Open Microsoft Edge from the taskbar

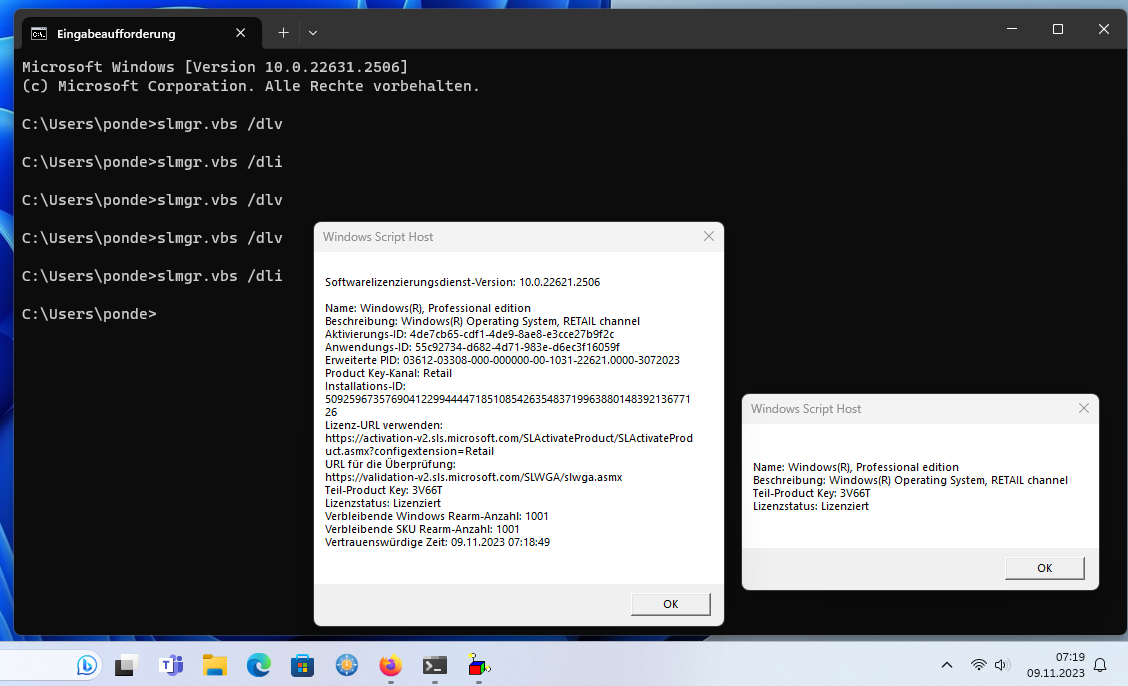[259, 665]
